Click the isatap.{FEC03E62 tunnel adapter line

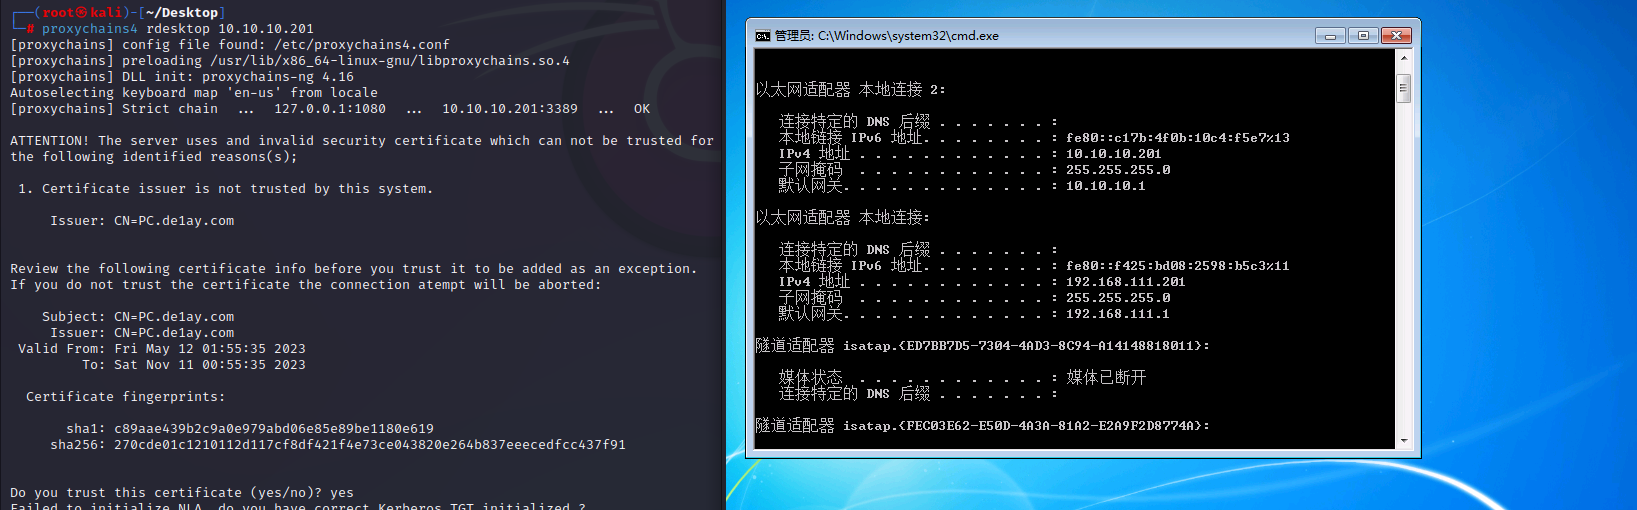click(x=982, y=426)
